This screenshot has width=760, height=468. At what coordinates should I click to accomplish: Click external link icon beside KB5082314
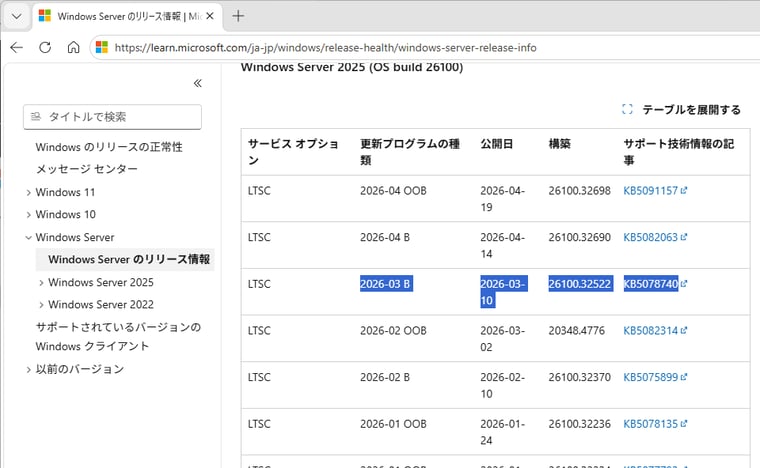click(684, 330)
